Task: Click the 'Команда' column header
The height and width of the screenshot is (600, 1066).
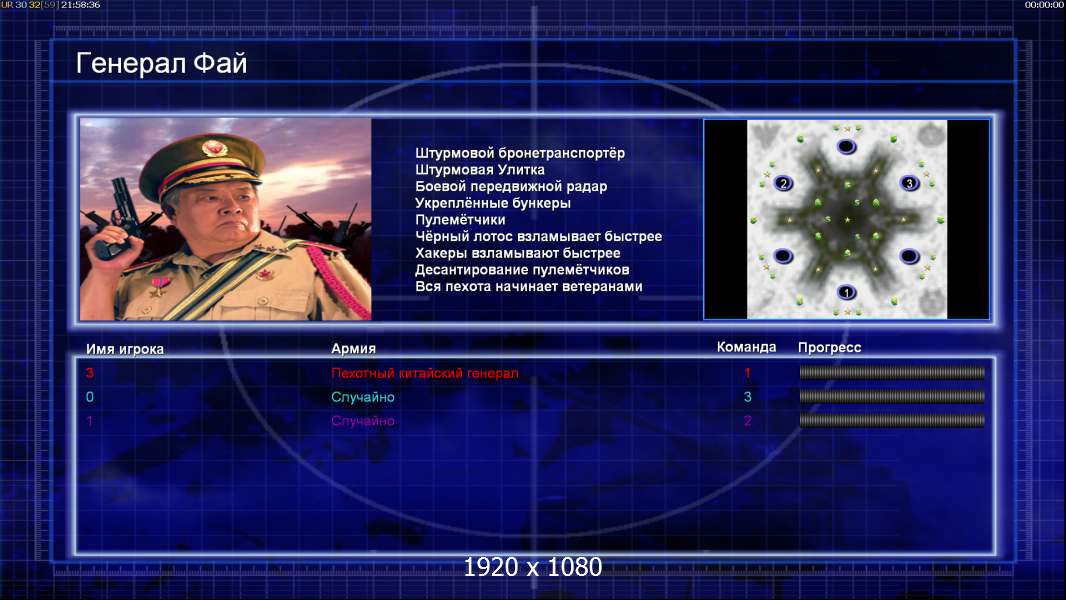Action: [x=746, y=347]
